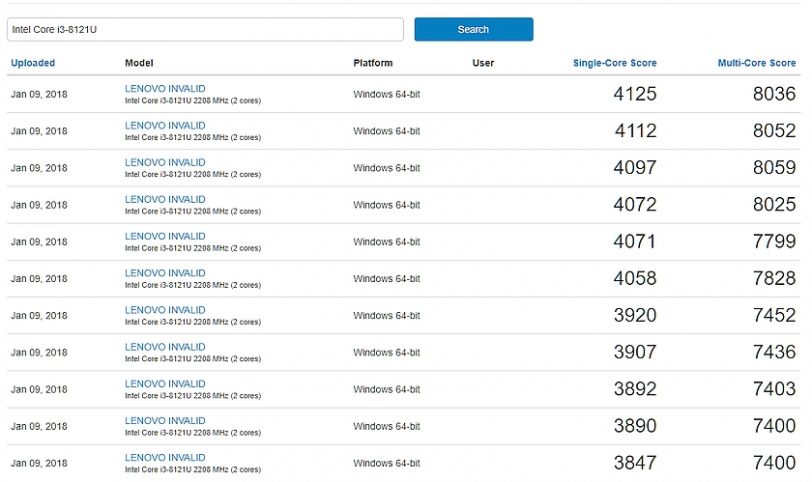812x482 pixels.
Task: Click Jan 09, 2018 date in 4125 row
Action: point(39,94)
